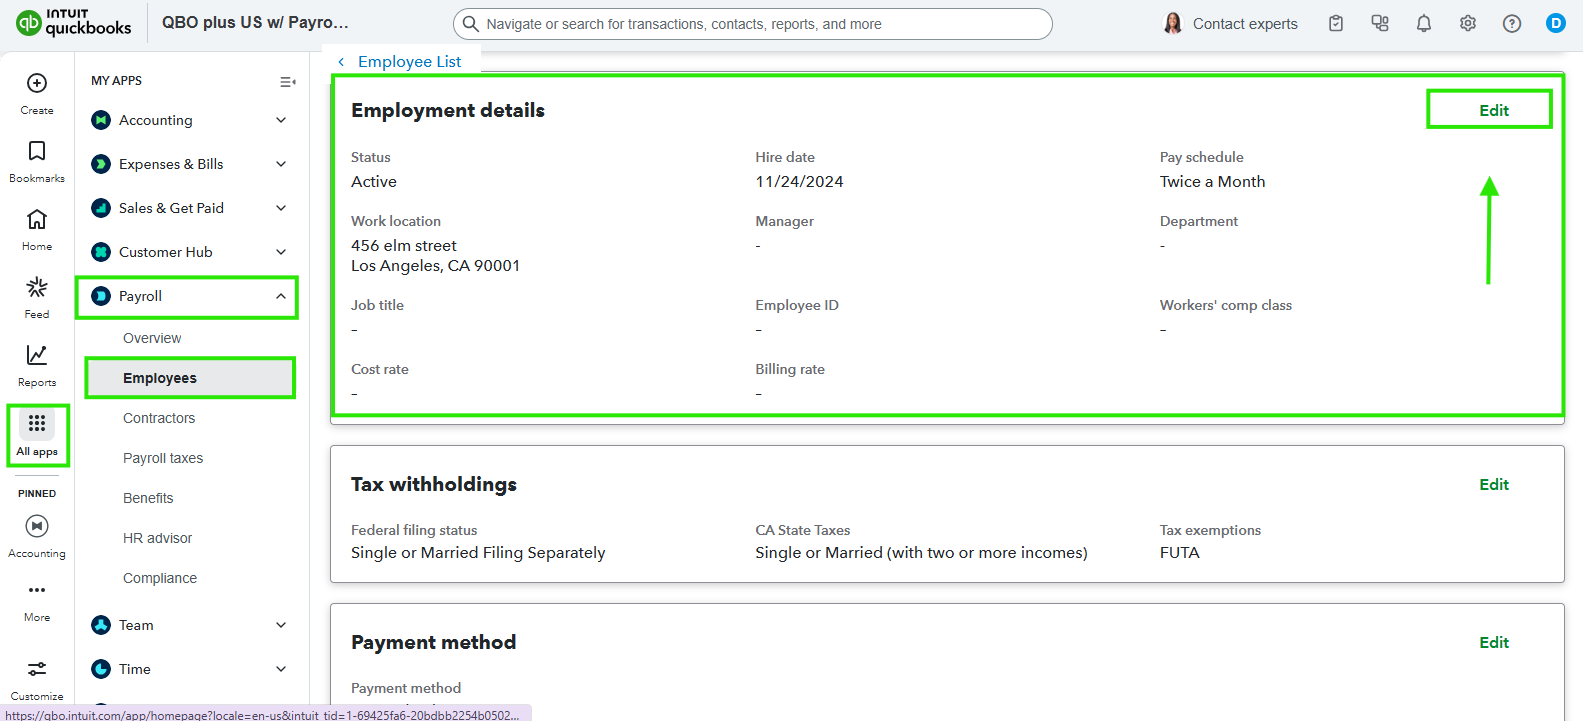
Task: Click the Payroll app icon
Action: pyautogui.click(x=101, y=296)
